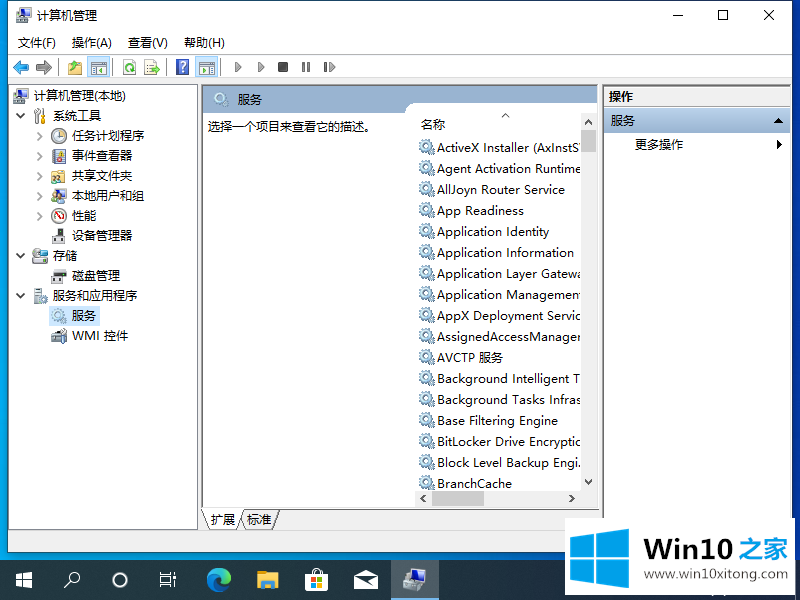
Task: Open the 操作(A) menu
Action: [91, 43]
